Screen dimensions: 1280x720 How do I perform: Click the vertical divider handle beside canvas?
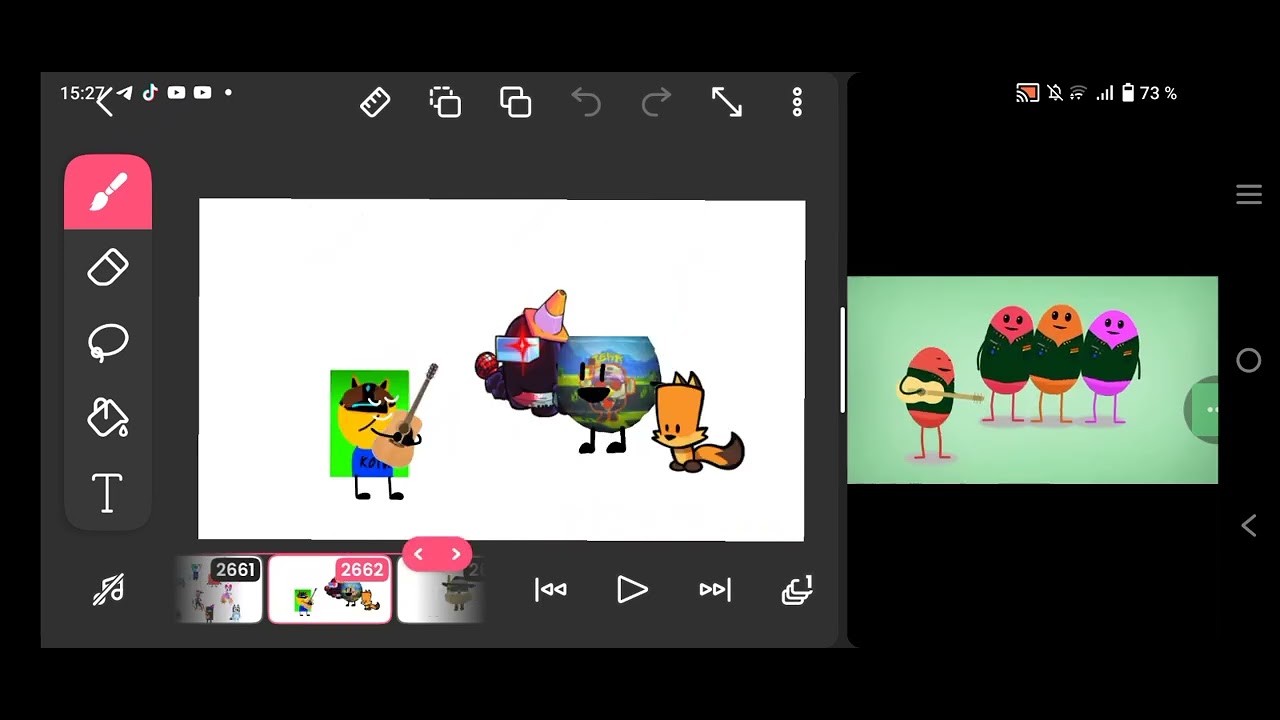point(842,360)
